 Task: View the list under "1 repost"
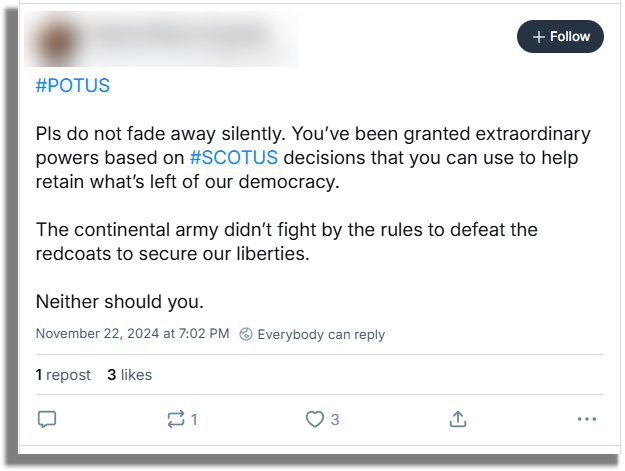point(63,375)
